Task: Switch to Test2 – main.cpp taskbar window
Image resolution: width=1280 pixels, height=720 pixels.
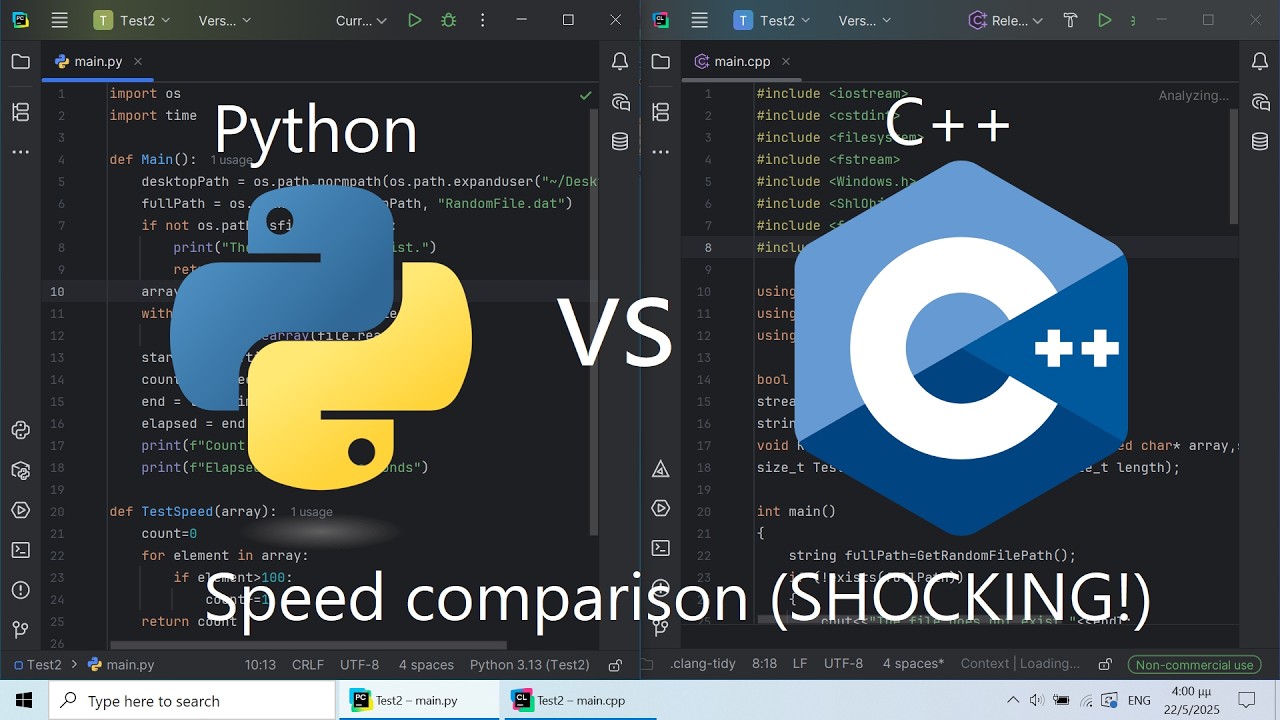Action: (578, 700)
